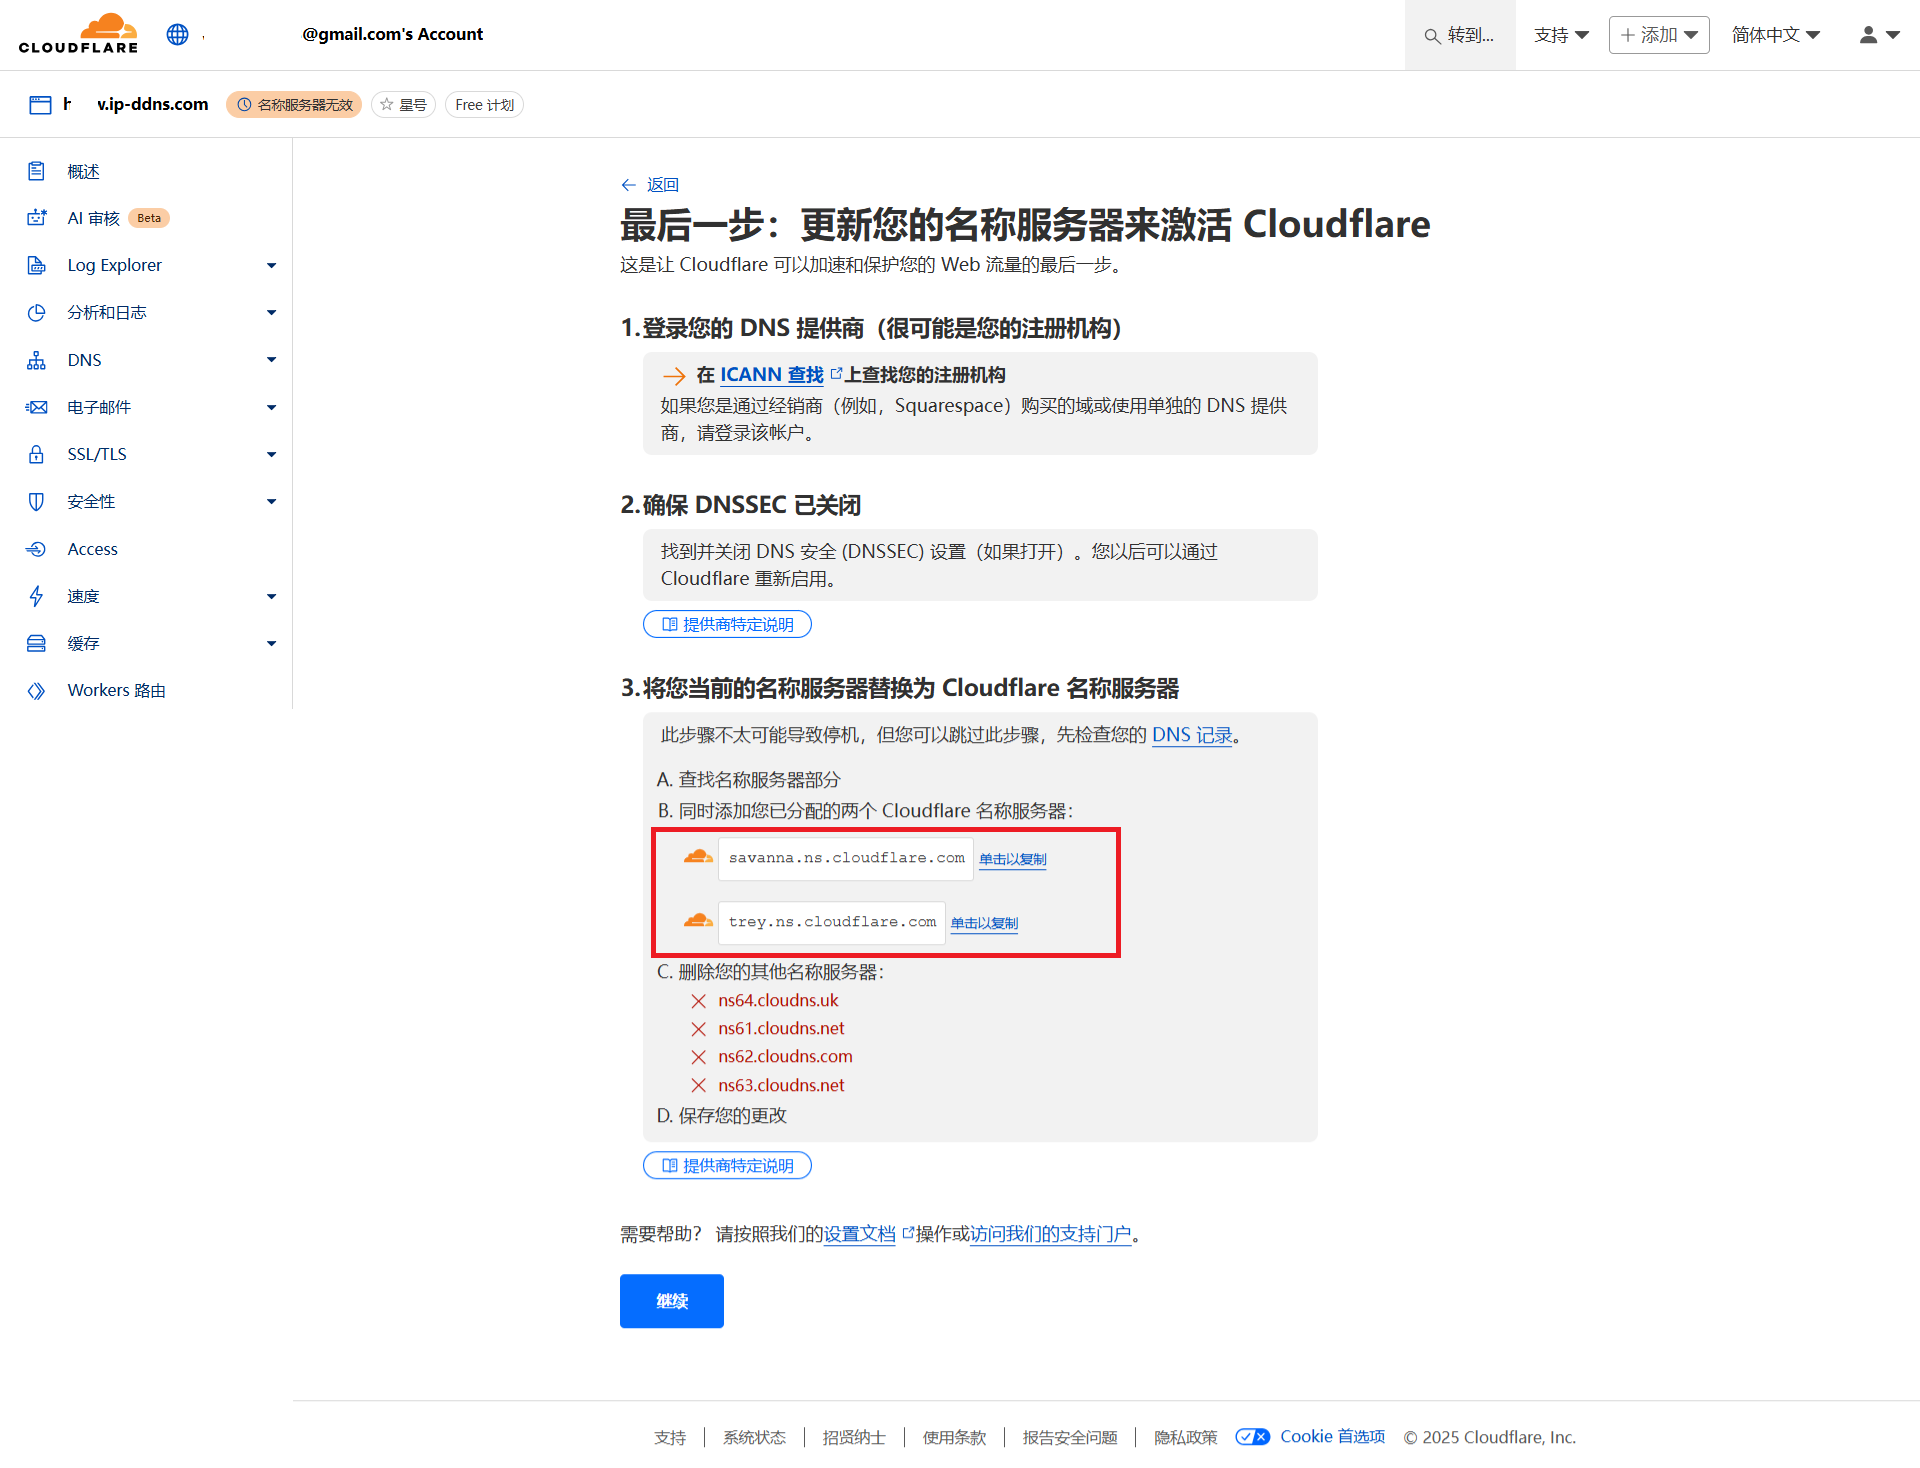Screen dimensions: 1920x1468
Task: Open the 支持 menu
Action: (x=1560, y=35)
